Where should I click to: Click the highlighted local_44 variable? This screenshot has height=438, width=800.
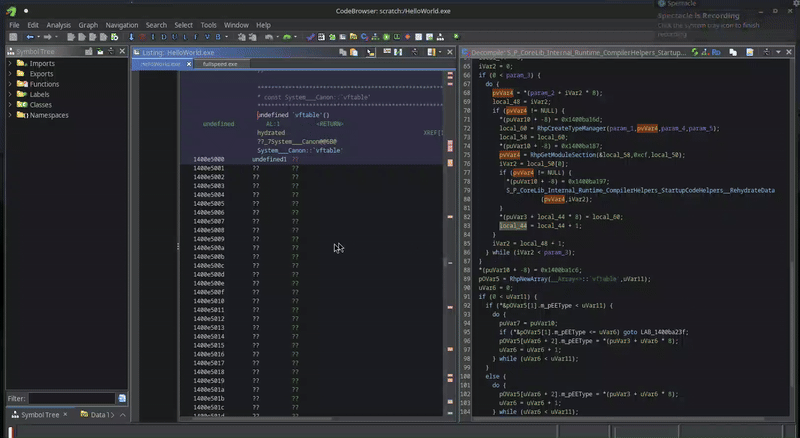(x=513, y=226)
